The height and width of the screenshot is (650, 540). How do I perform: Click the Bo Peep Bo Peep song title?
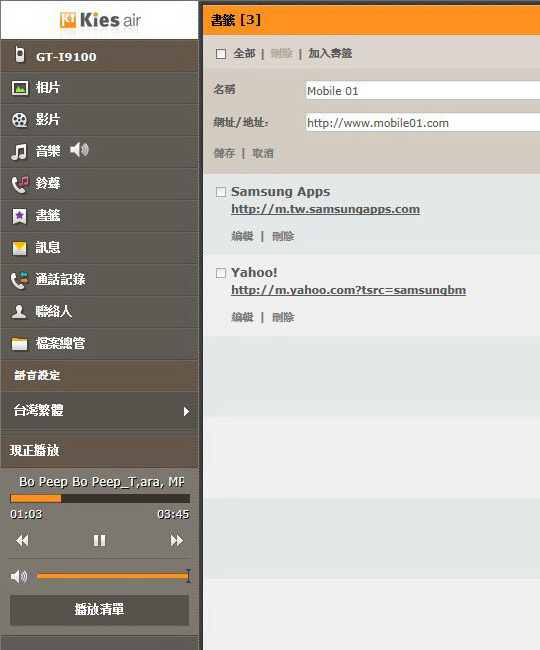tap(102, 482)
